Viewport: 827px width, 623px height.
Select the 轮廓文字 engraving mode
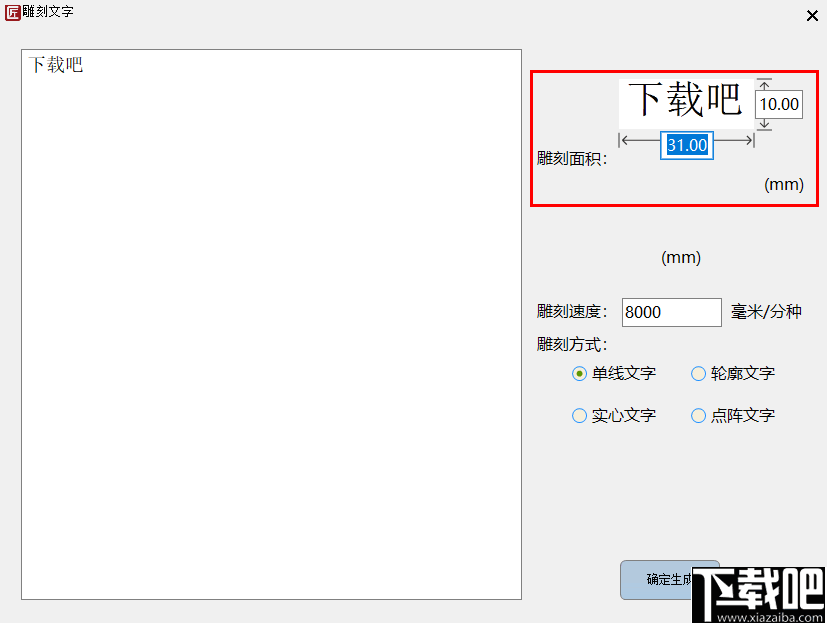click(x=698, y=373)
